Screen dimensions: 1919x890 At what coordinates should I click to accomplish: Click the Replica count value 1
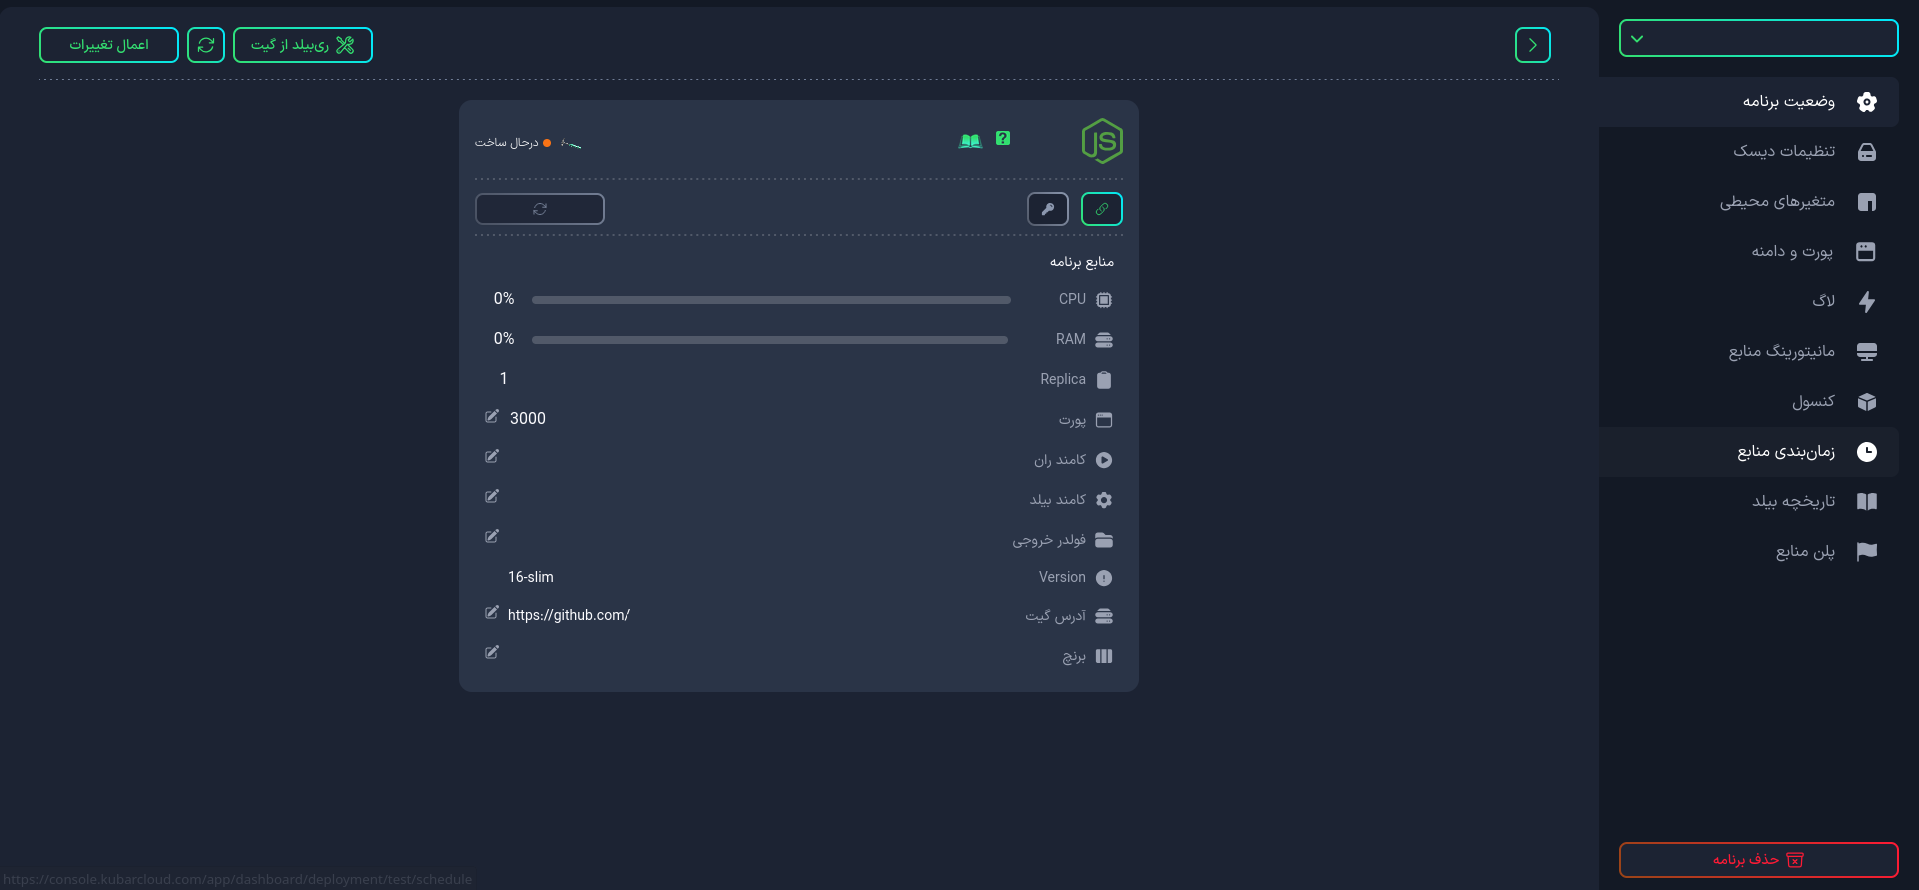(503, 378)
